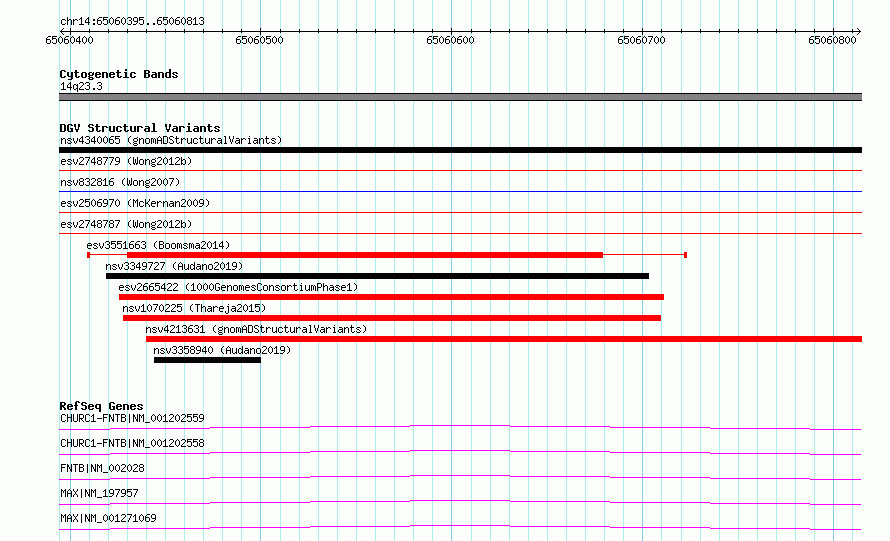
Task: Click the left arrow of the ruler
Action: point(62,31)
